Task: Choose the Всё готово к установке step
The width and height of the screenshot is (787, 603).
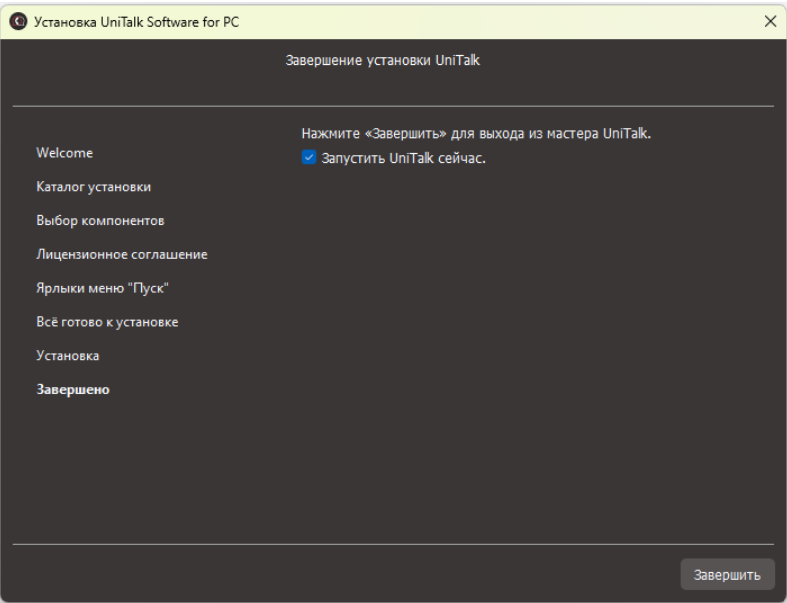Action: pos(107,322)
